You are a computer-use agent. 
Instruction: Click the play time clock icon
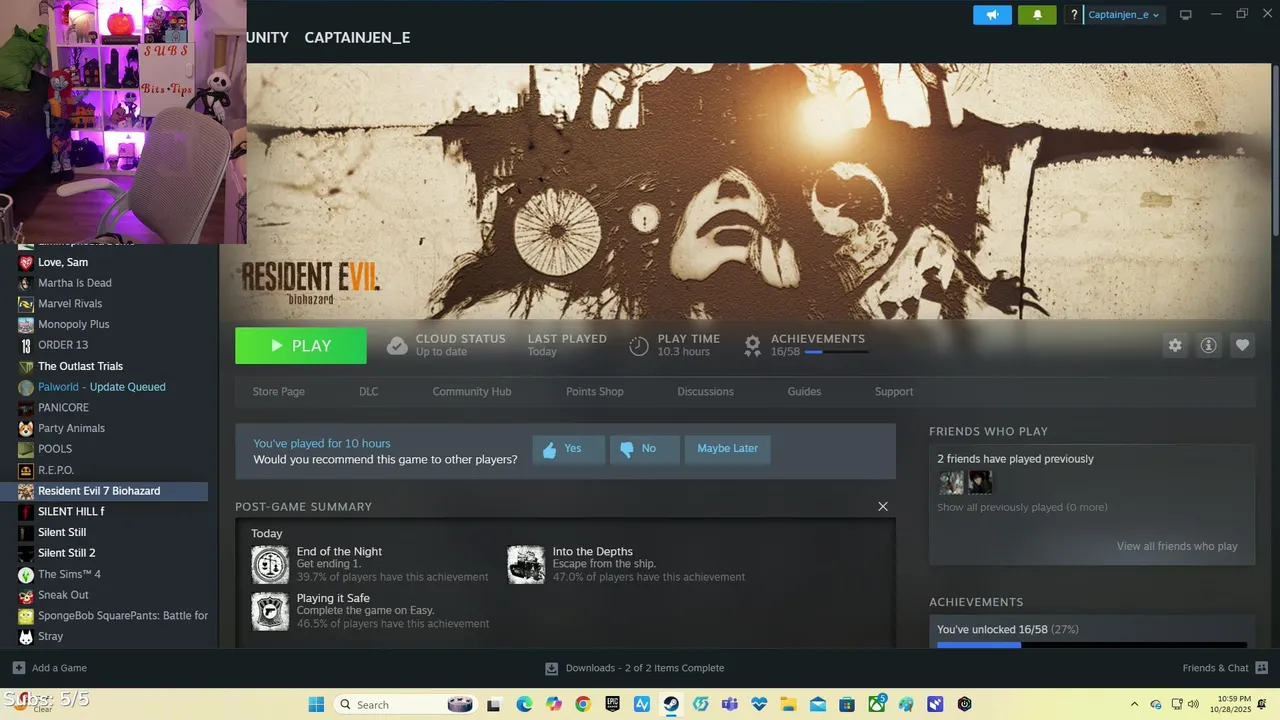[x=639, y=346]
